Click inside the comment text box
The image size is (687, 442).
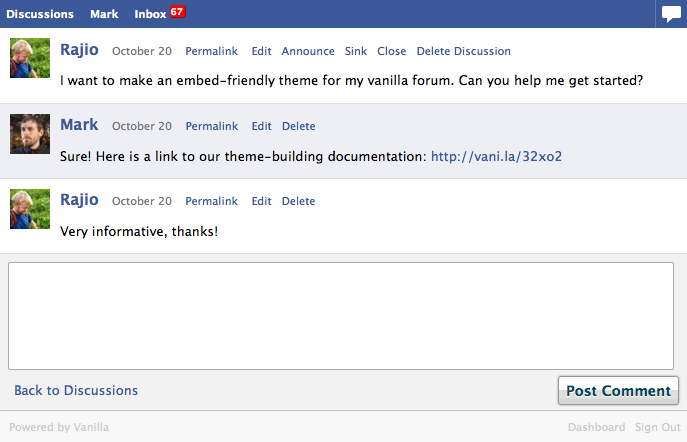tap(341, 316)
